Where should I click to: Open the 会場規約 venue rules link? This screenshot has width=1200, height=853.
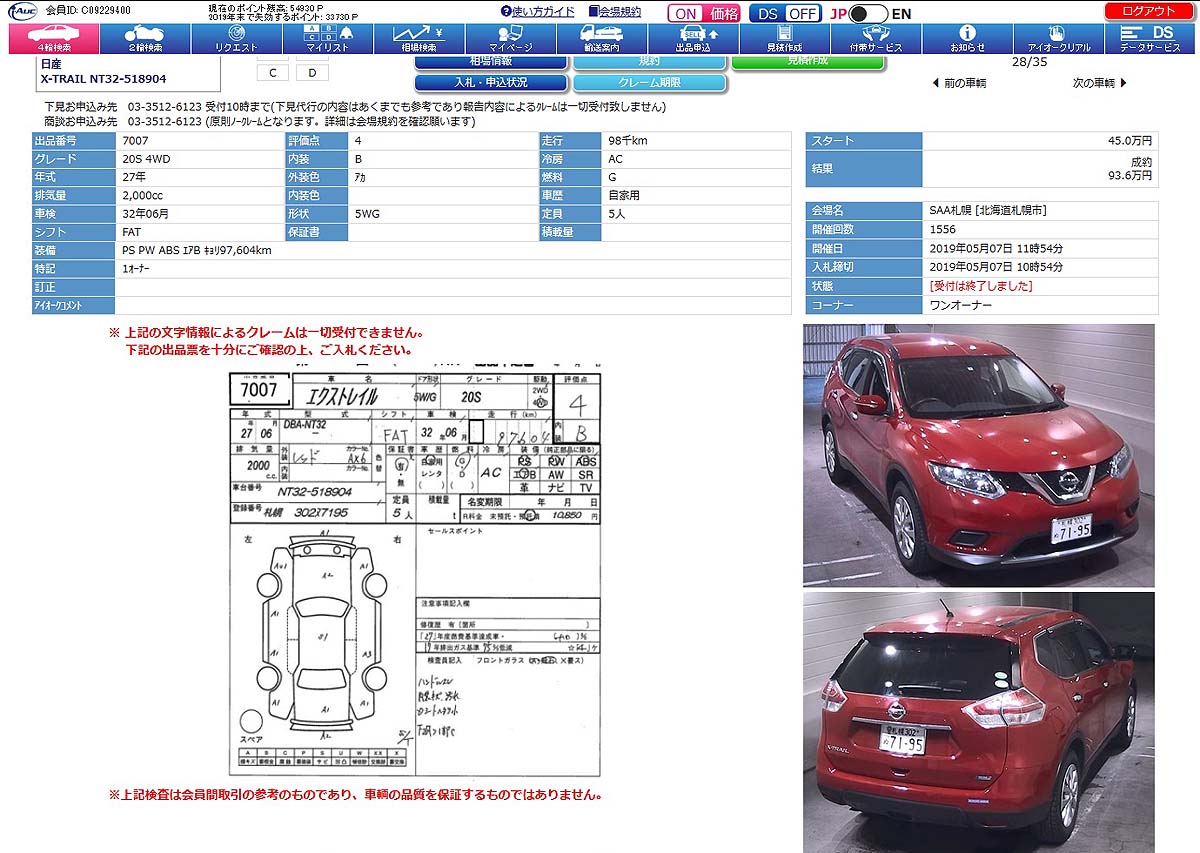coord(614,12)
